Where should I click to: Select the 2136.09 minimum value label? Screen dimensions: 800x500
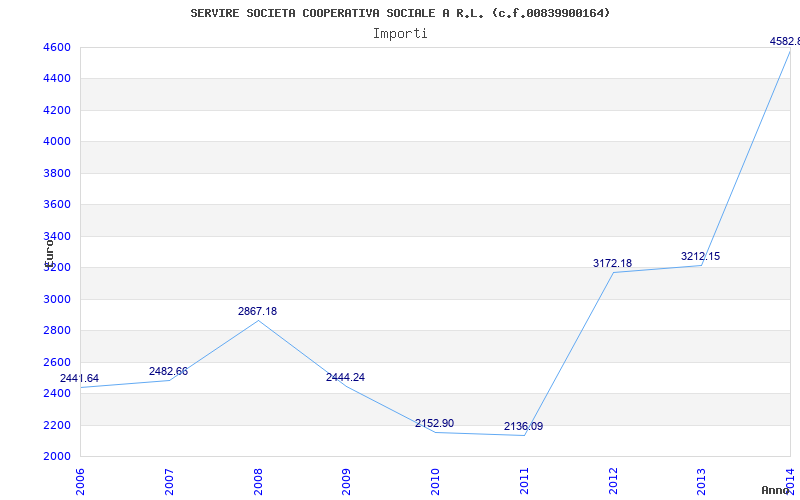[x=523, y=427]
